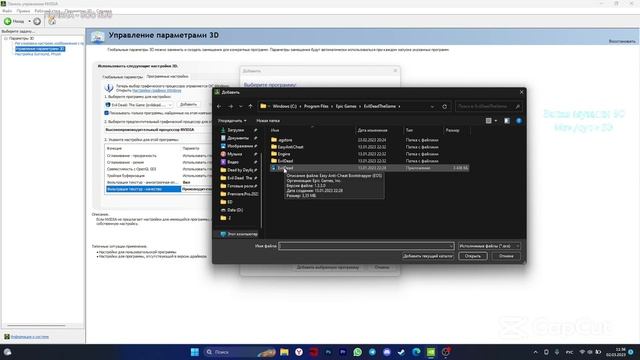Open WhatsApp from the taskbar
This screenshot has width=640, height=360.
[358, 352]
